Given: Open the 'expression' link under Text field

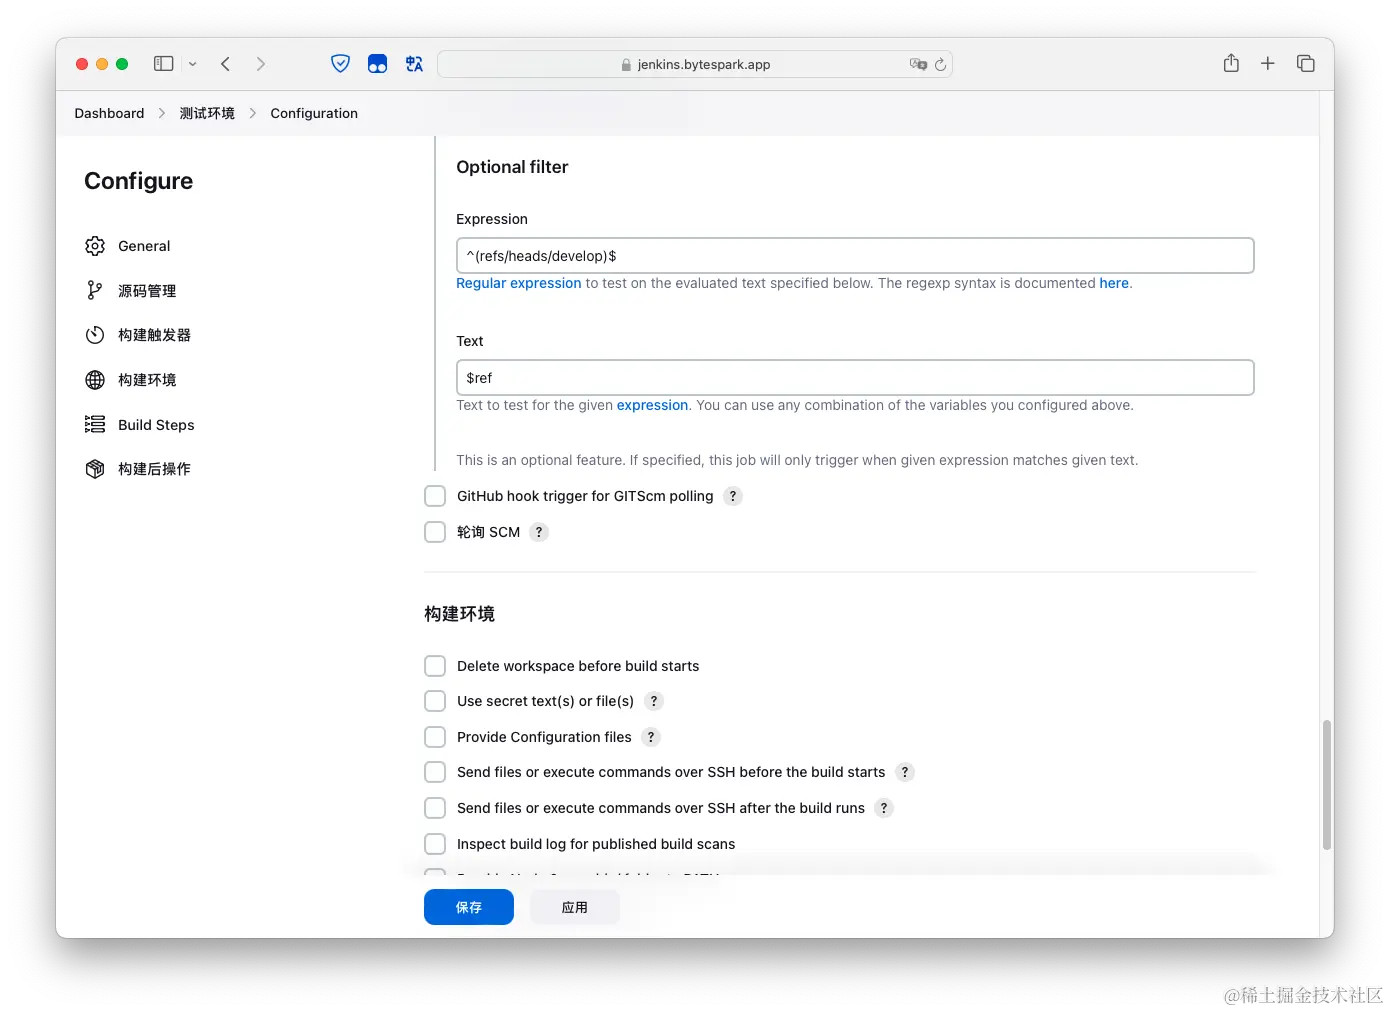Looking at the screenshot, I should point(652,405).
